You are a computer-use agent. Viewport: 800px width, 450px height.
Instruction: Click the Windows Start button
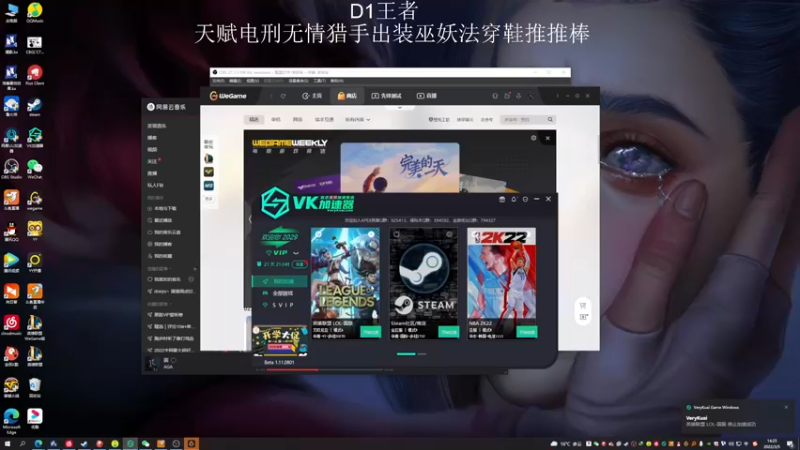tap(7, 444)
